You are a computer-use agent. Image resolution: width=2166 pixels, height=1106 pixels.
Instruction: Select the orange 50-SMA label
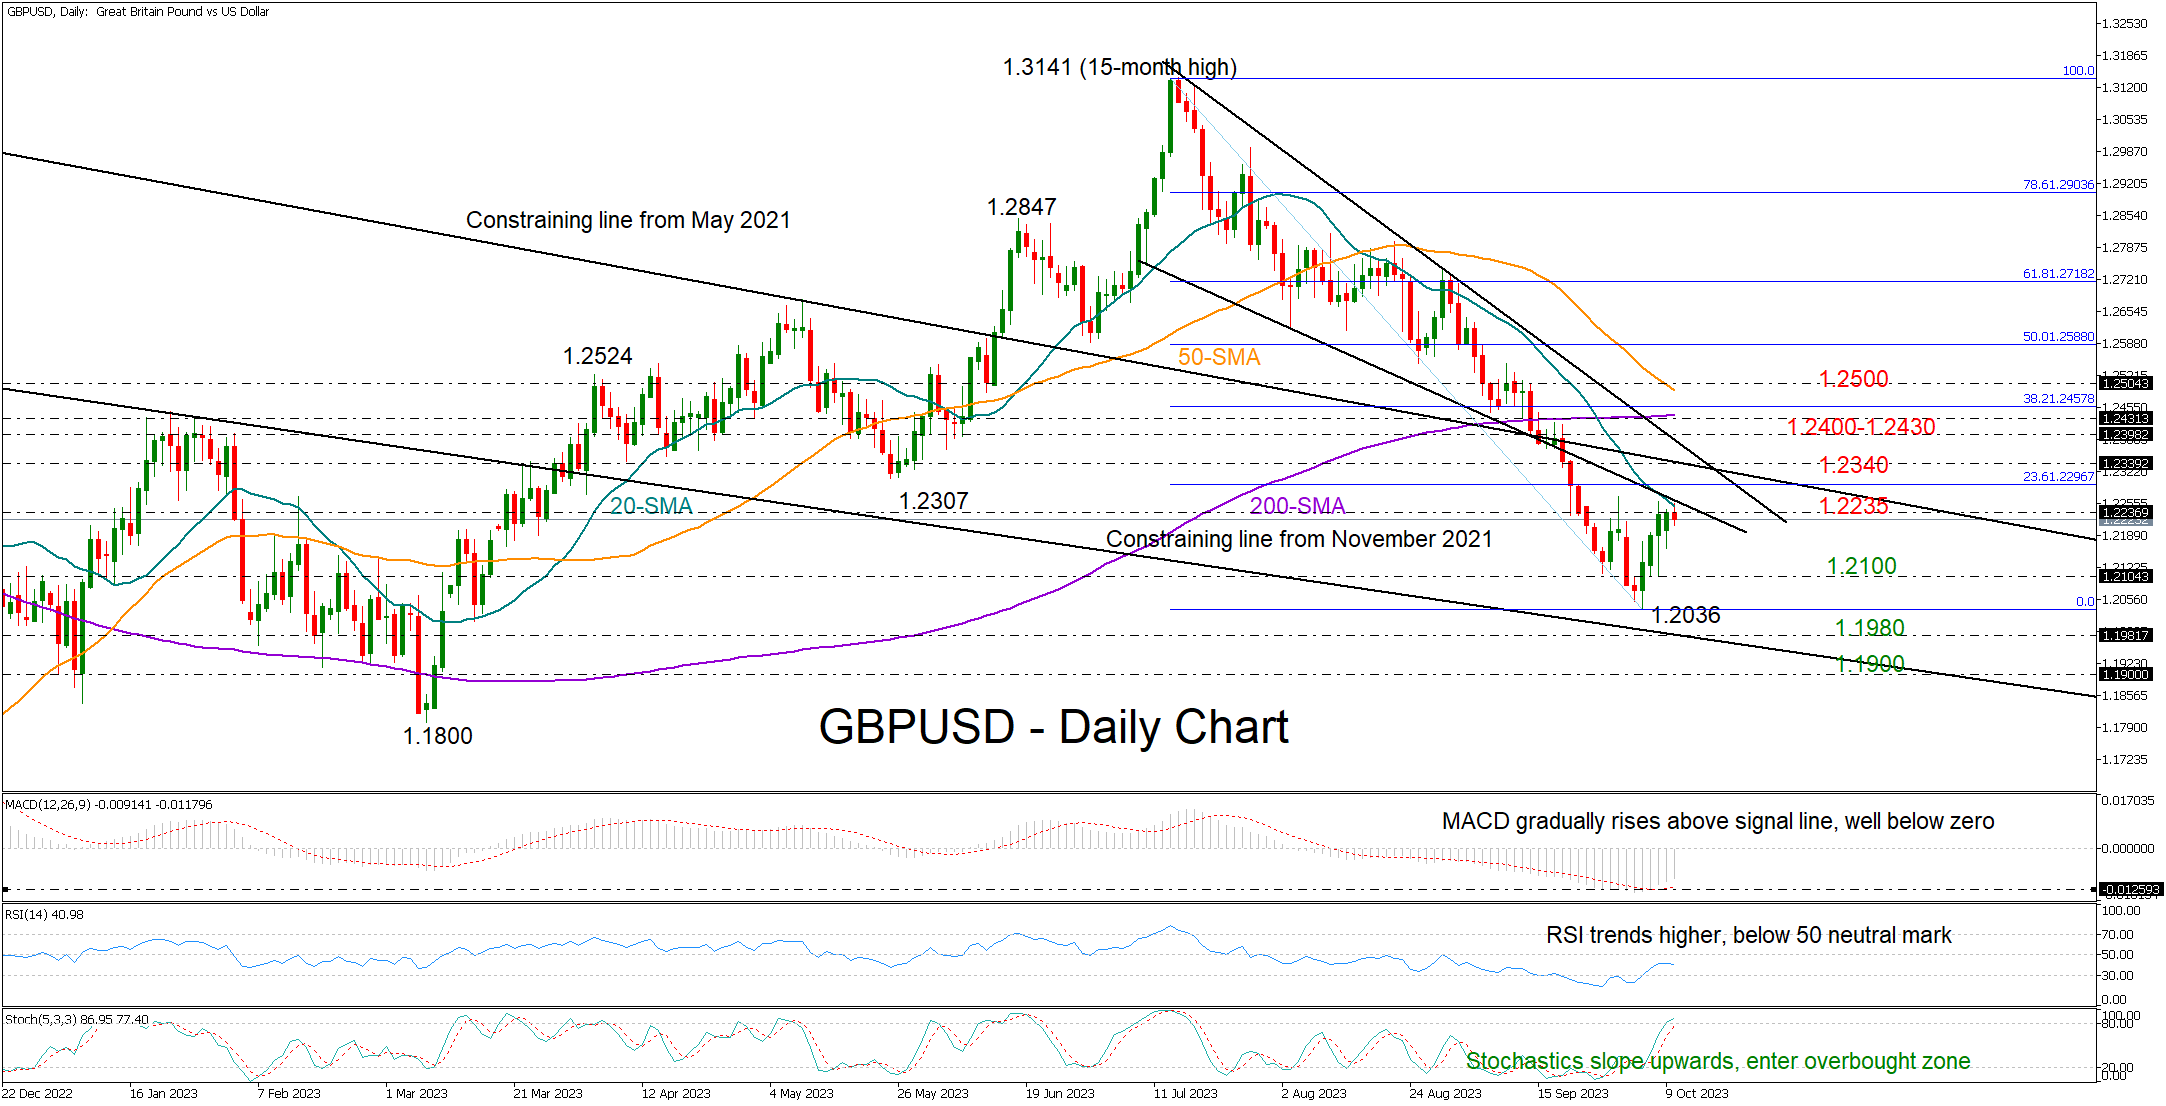coord(1218,357)
